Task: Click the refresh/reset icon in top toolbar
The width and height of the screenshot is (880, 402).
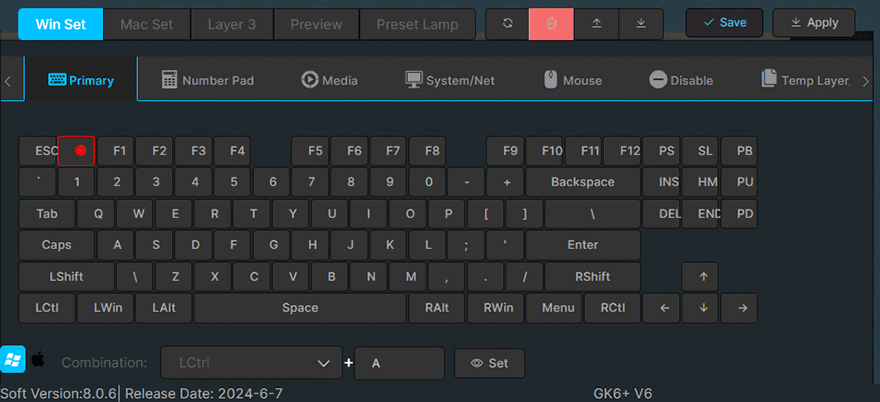Action: click(x=507, y=24)
